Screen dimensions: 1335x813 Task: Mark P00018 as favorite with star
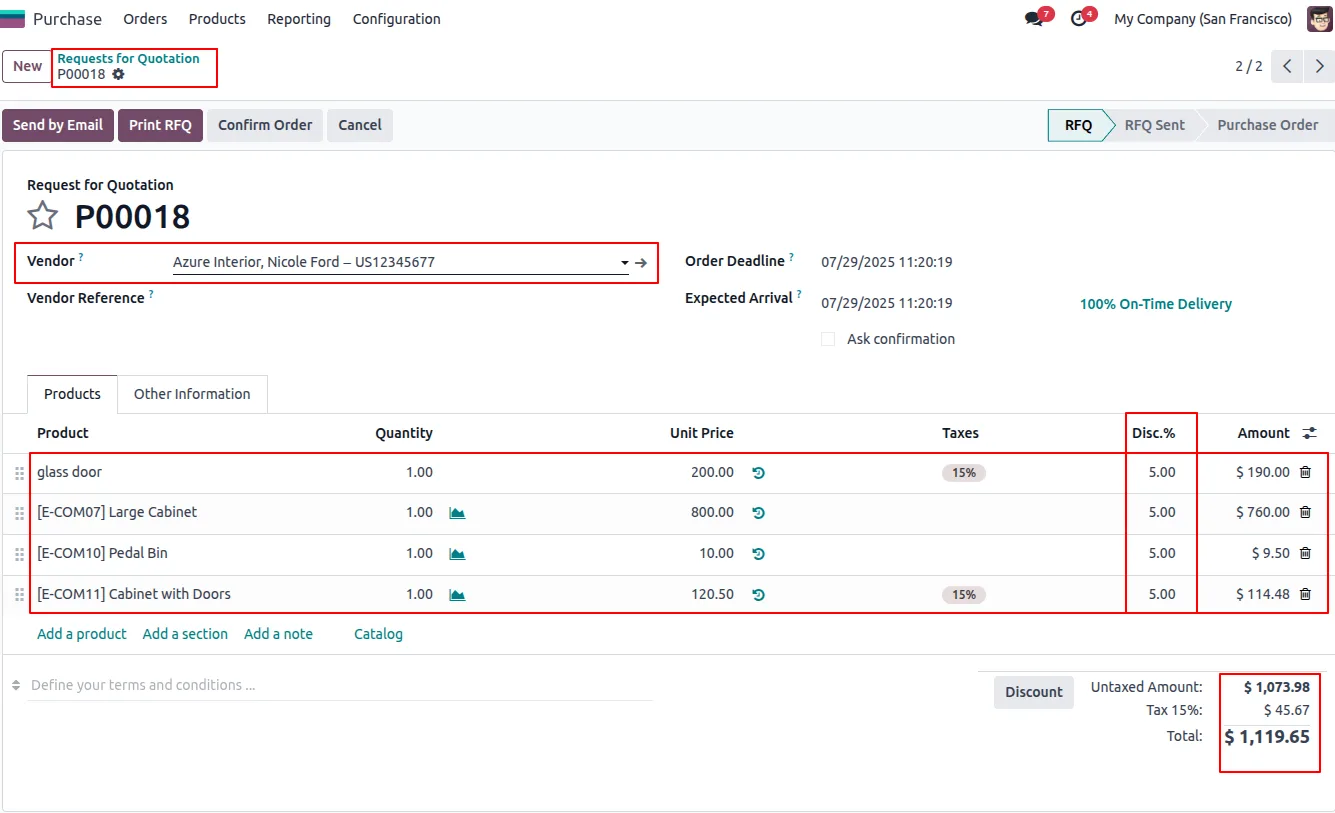pyautogui.click(x=43, y=216)
